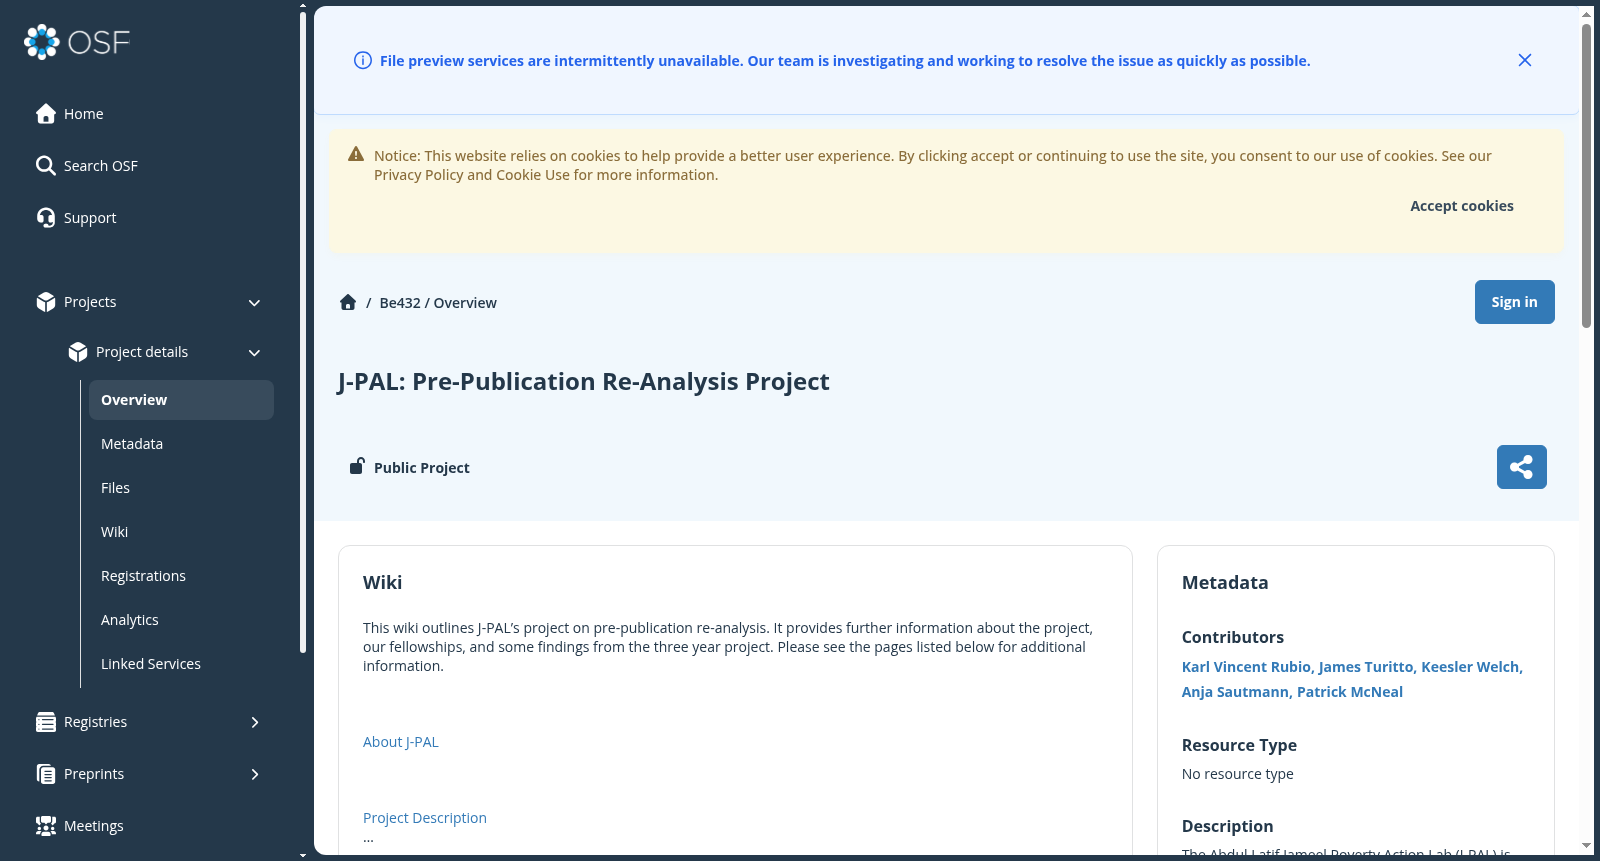This screenshot has height=861, width=1600.
Task: Click the warning triangle in cookie notice
Action: (x=356, y=155)
